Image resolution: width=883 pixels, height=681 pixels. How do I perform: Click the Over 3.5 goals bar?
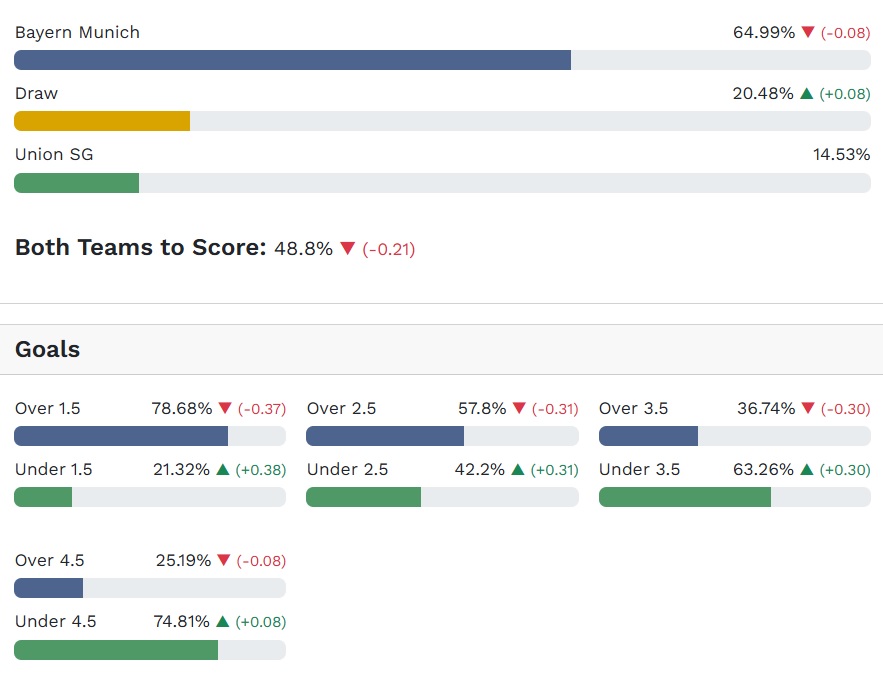pyautogui.click(x=648, y=436)
